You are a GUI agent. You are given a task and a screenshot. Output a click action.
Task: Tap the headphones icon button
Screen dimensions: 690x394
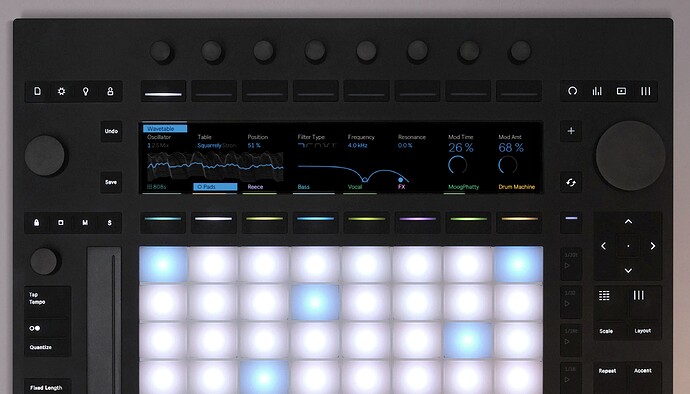point(572,91)
